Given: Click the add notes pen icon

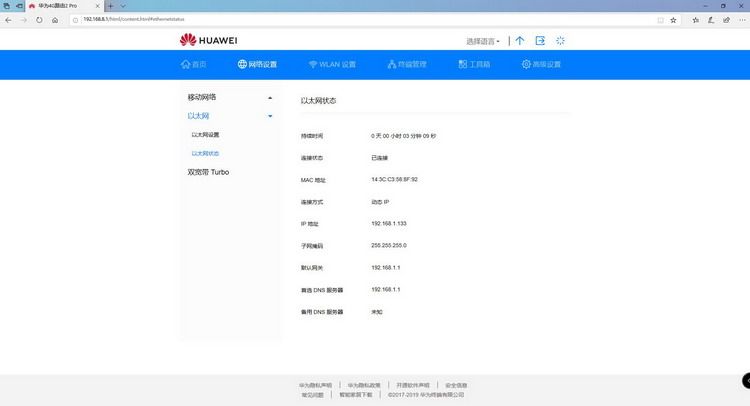Looking at the screenshot, I should coord(711,20).
